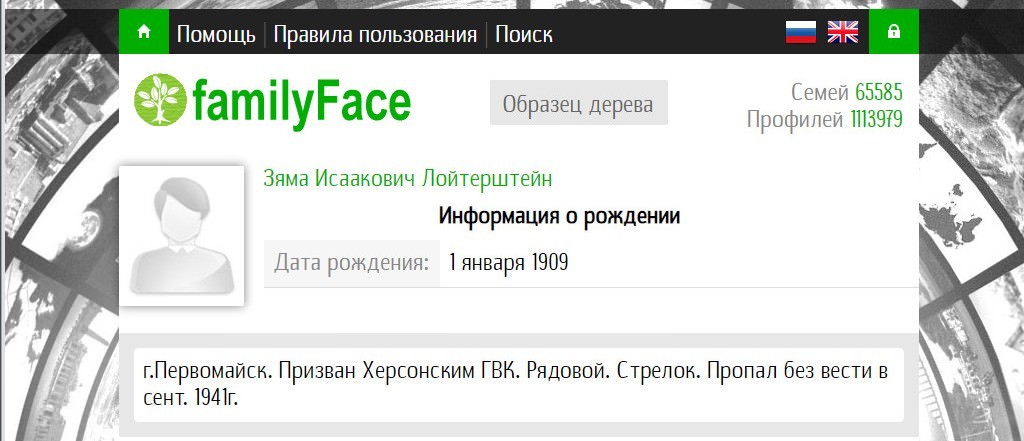Open the Поиск menu item

[523, 35]
